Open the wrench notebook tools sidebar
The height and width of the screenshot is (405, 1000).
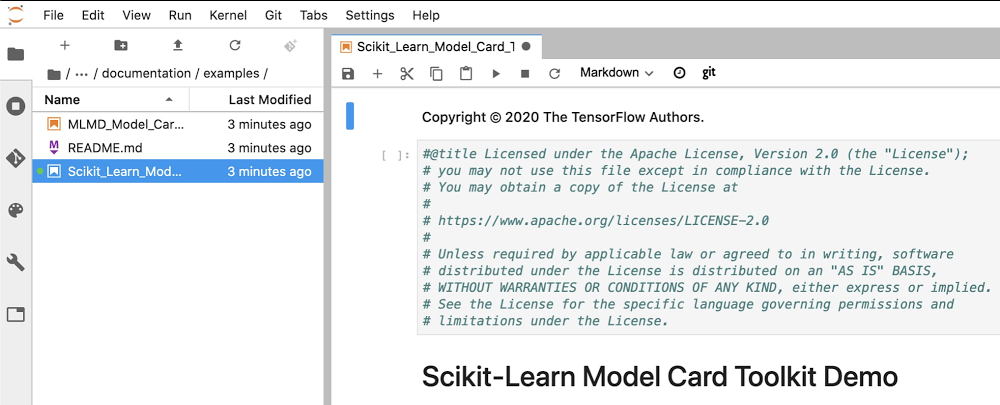pos(16,262)
